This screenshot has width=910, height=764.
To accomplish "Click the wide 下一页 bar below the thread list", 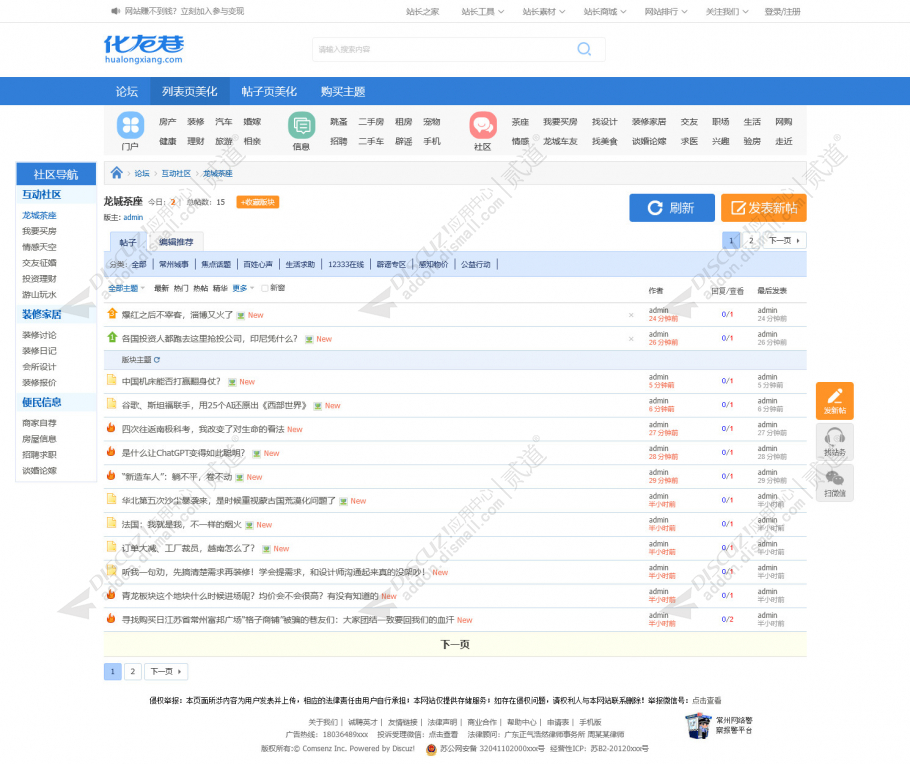I will [455, 644].
